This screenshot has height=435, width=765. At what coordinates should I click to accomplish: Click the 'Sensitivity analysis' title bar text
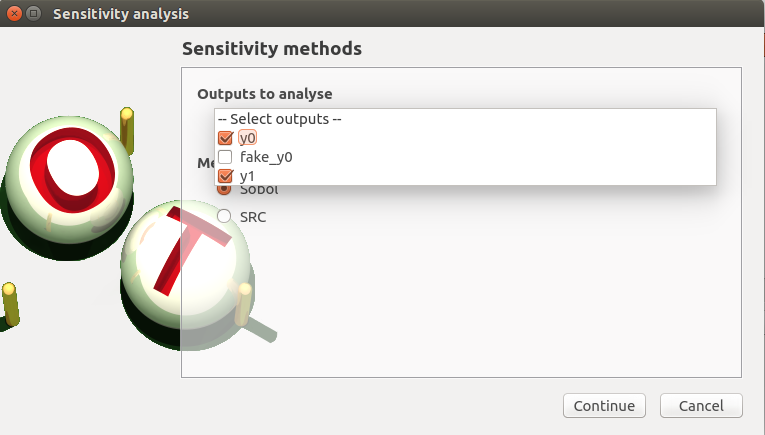(121, 14)
